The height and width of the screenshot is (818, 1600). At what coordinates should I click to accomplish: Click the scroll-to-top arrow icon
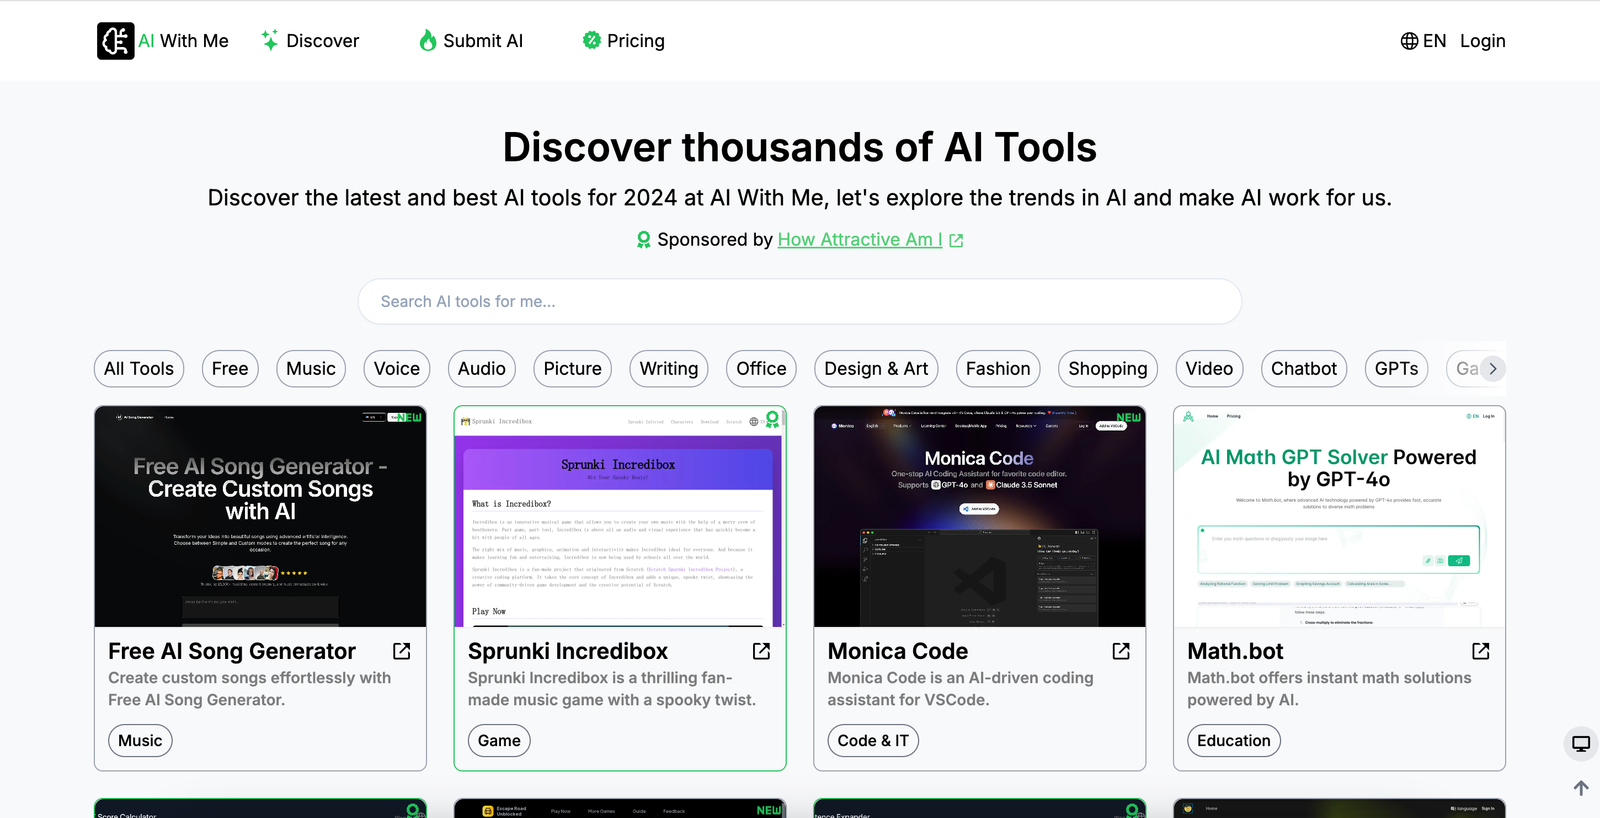click(1581, 788)
